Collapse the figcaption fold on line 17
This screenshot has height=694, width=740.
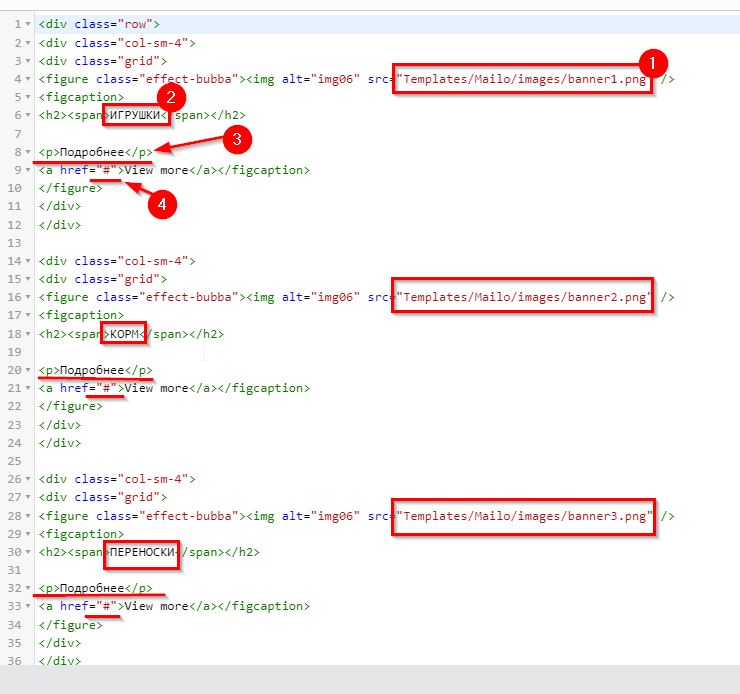(x=28, y=316)
